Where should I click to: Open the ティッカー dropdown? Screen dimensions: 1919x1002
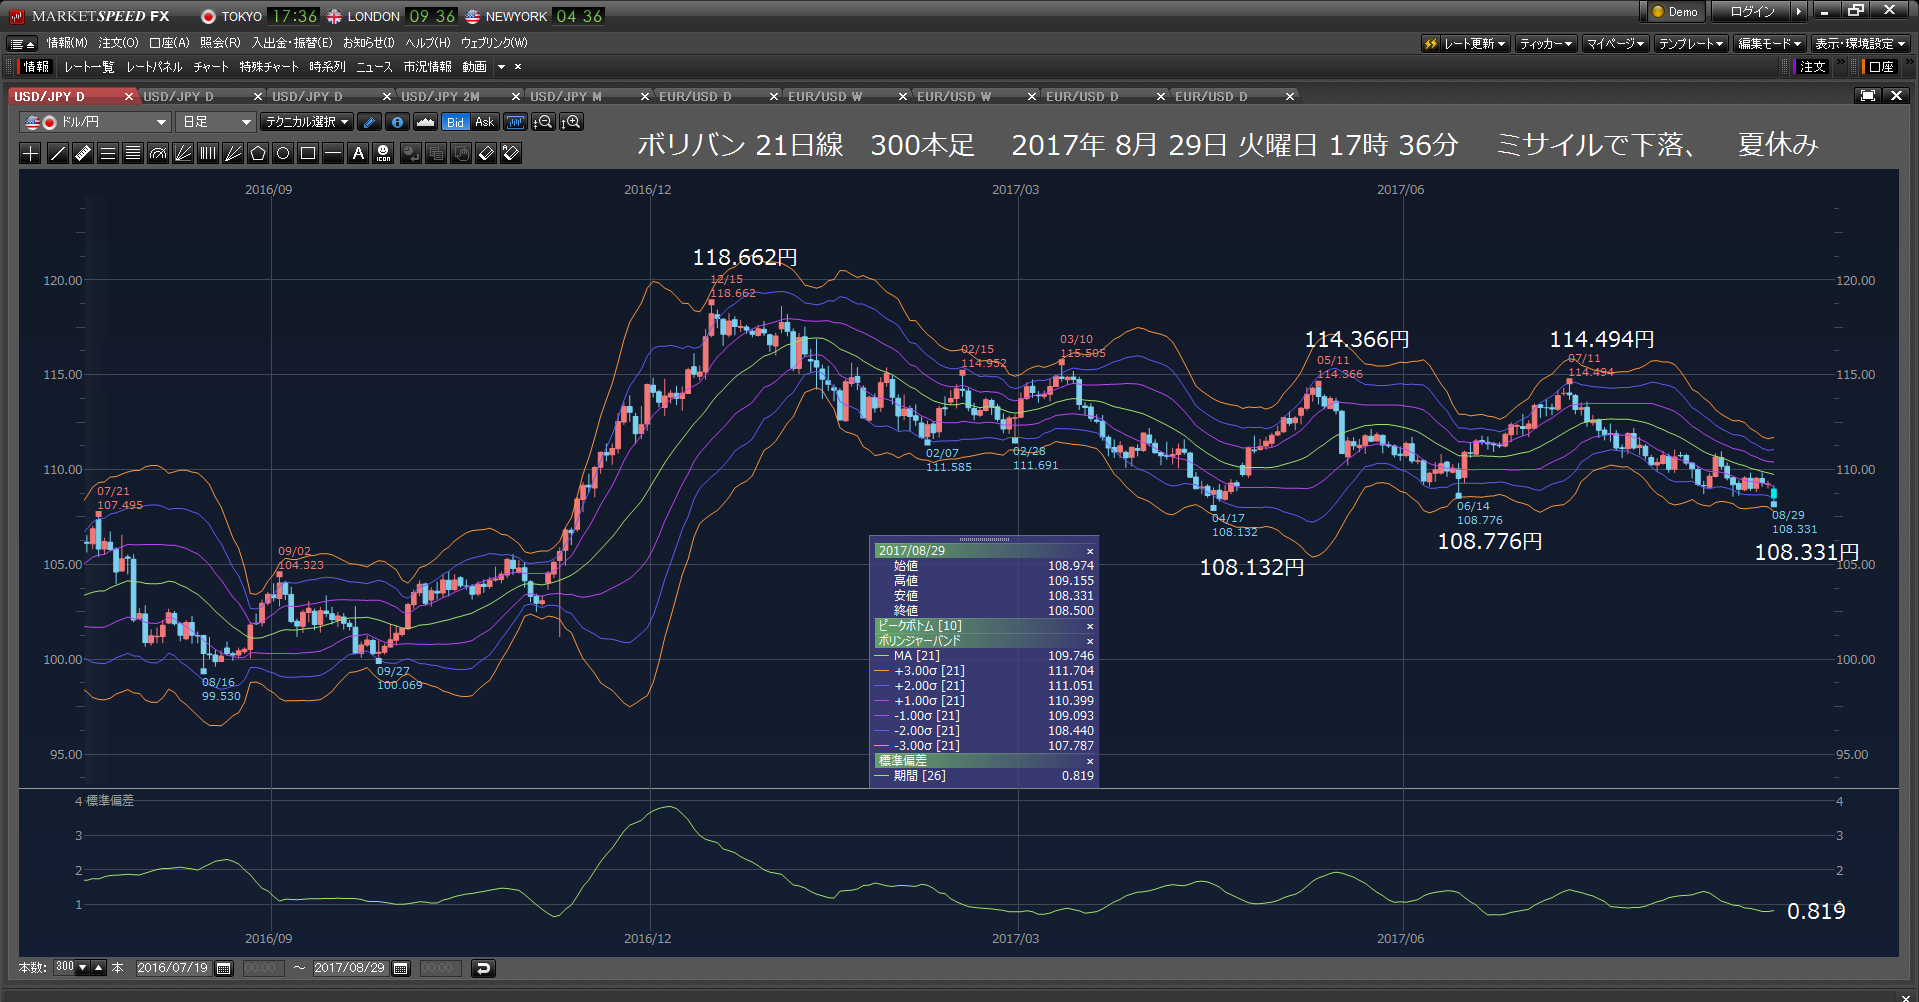click(x=1546, y=44)
